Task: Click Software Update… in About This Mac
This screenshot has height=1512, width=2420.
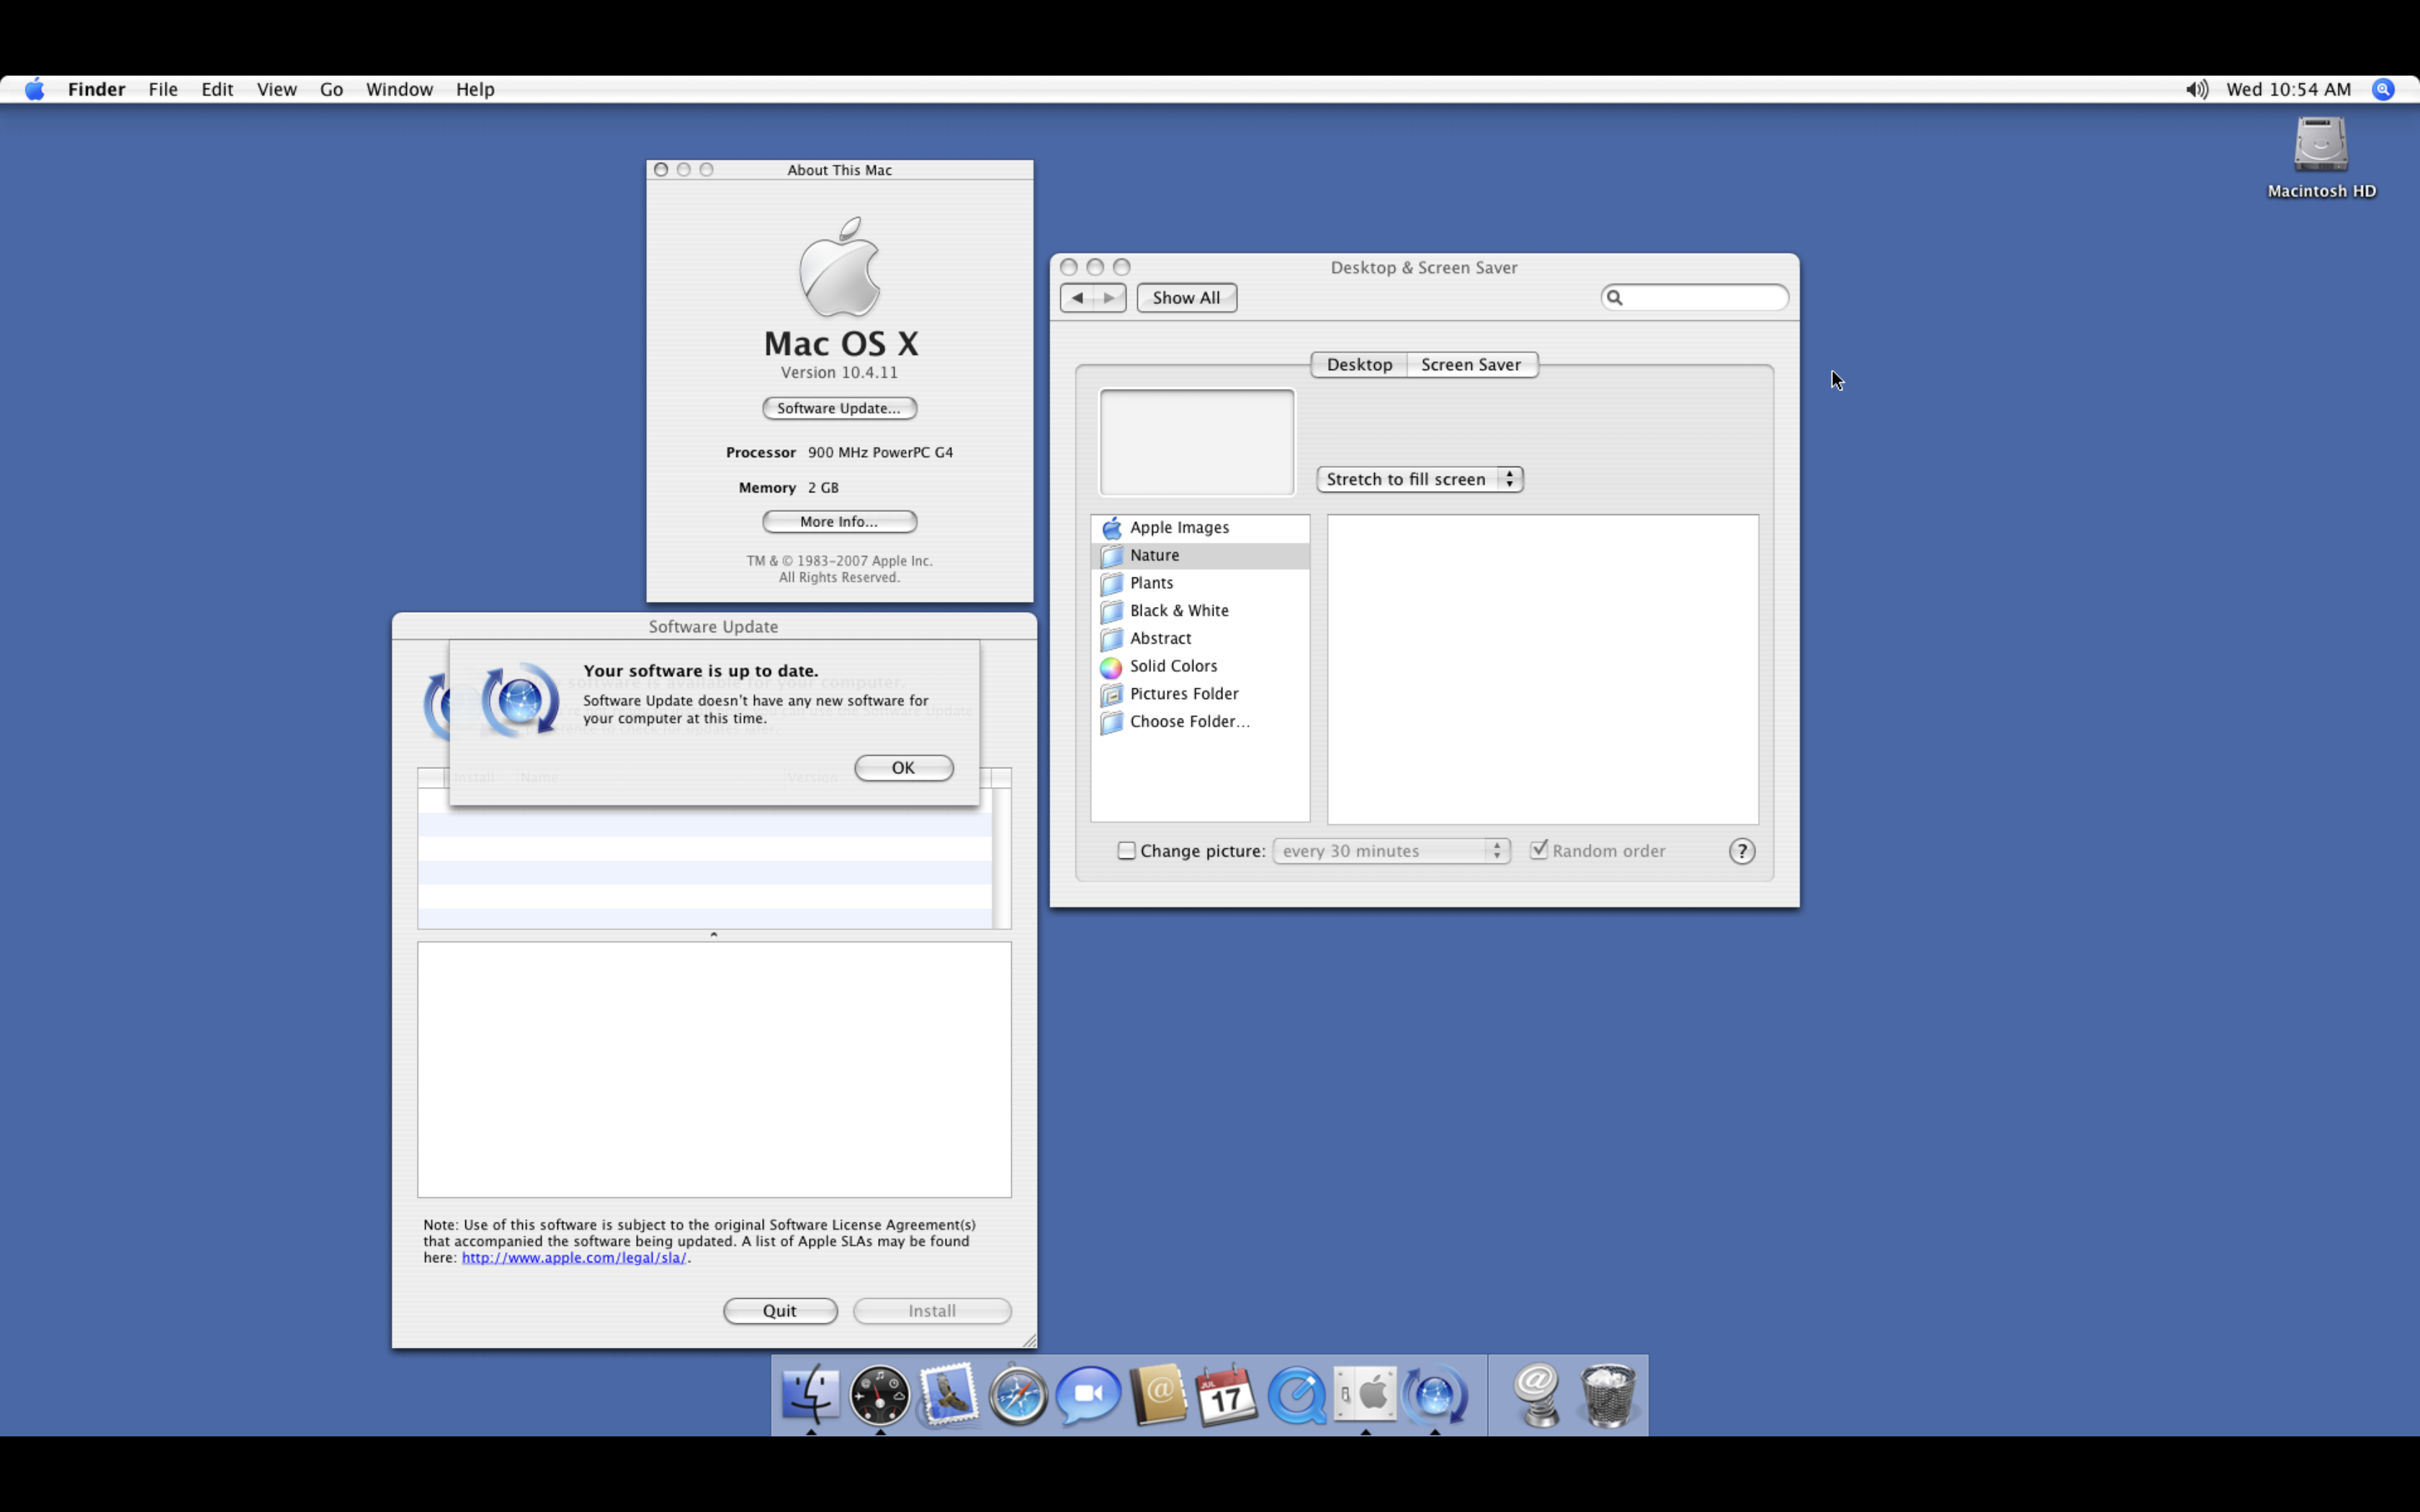Action: (x=839, y=408)
